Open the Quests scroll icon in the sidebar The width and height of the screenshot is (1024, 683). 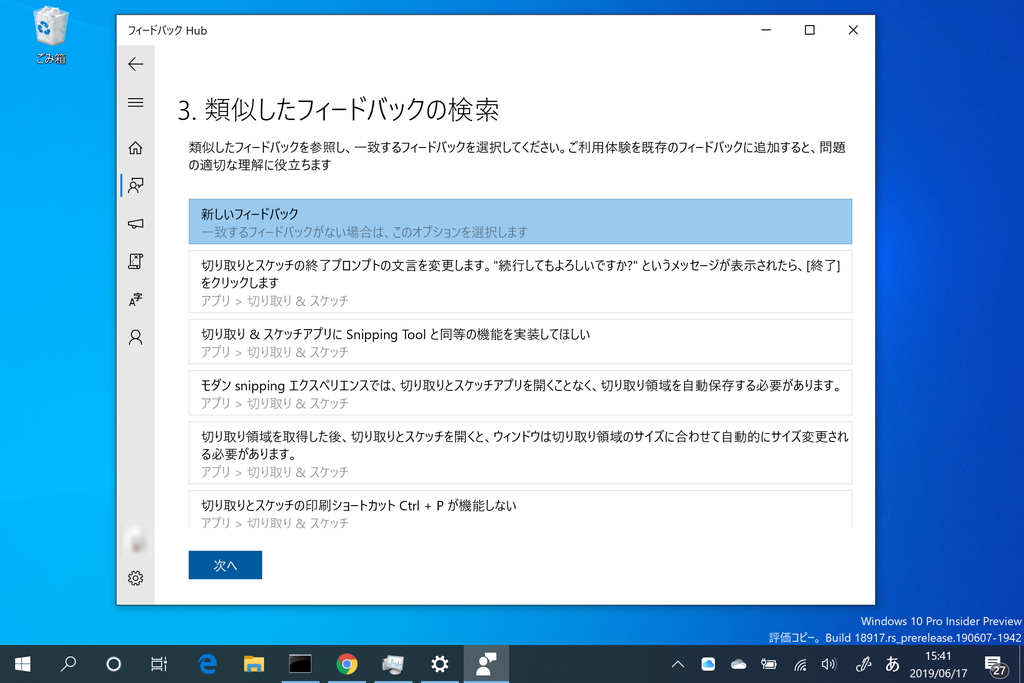135,261
